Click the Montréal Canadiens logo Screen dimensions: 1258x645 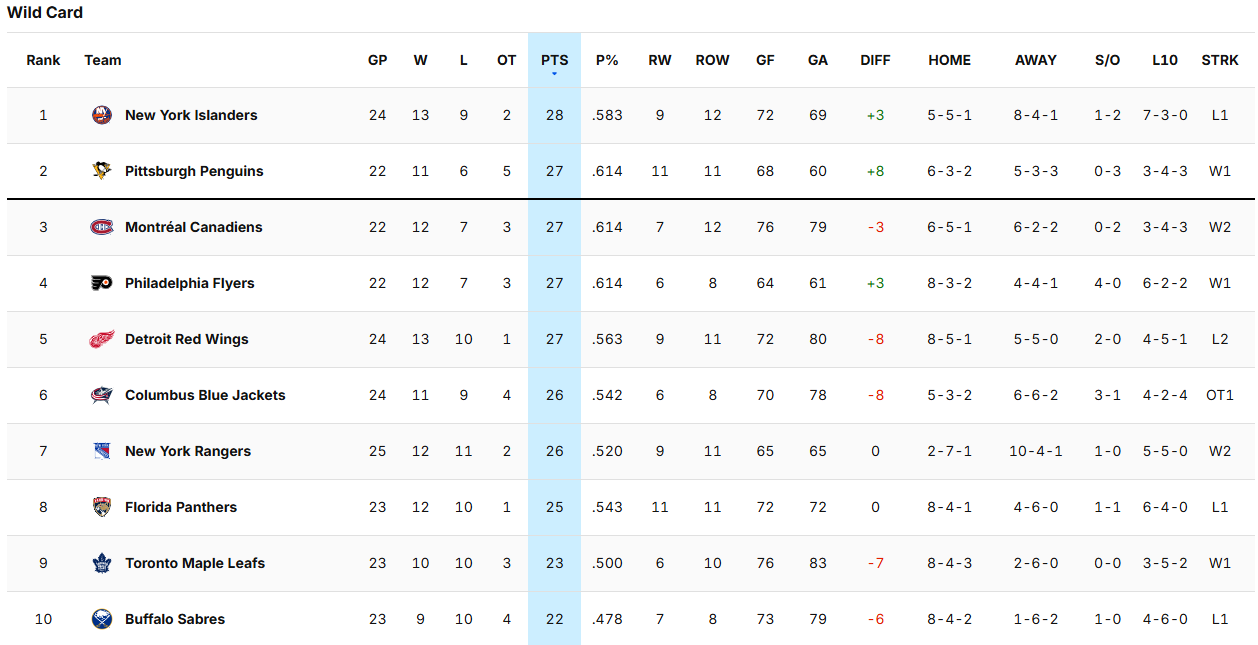101,227
